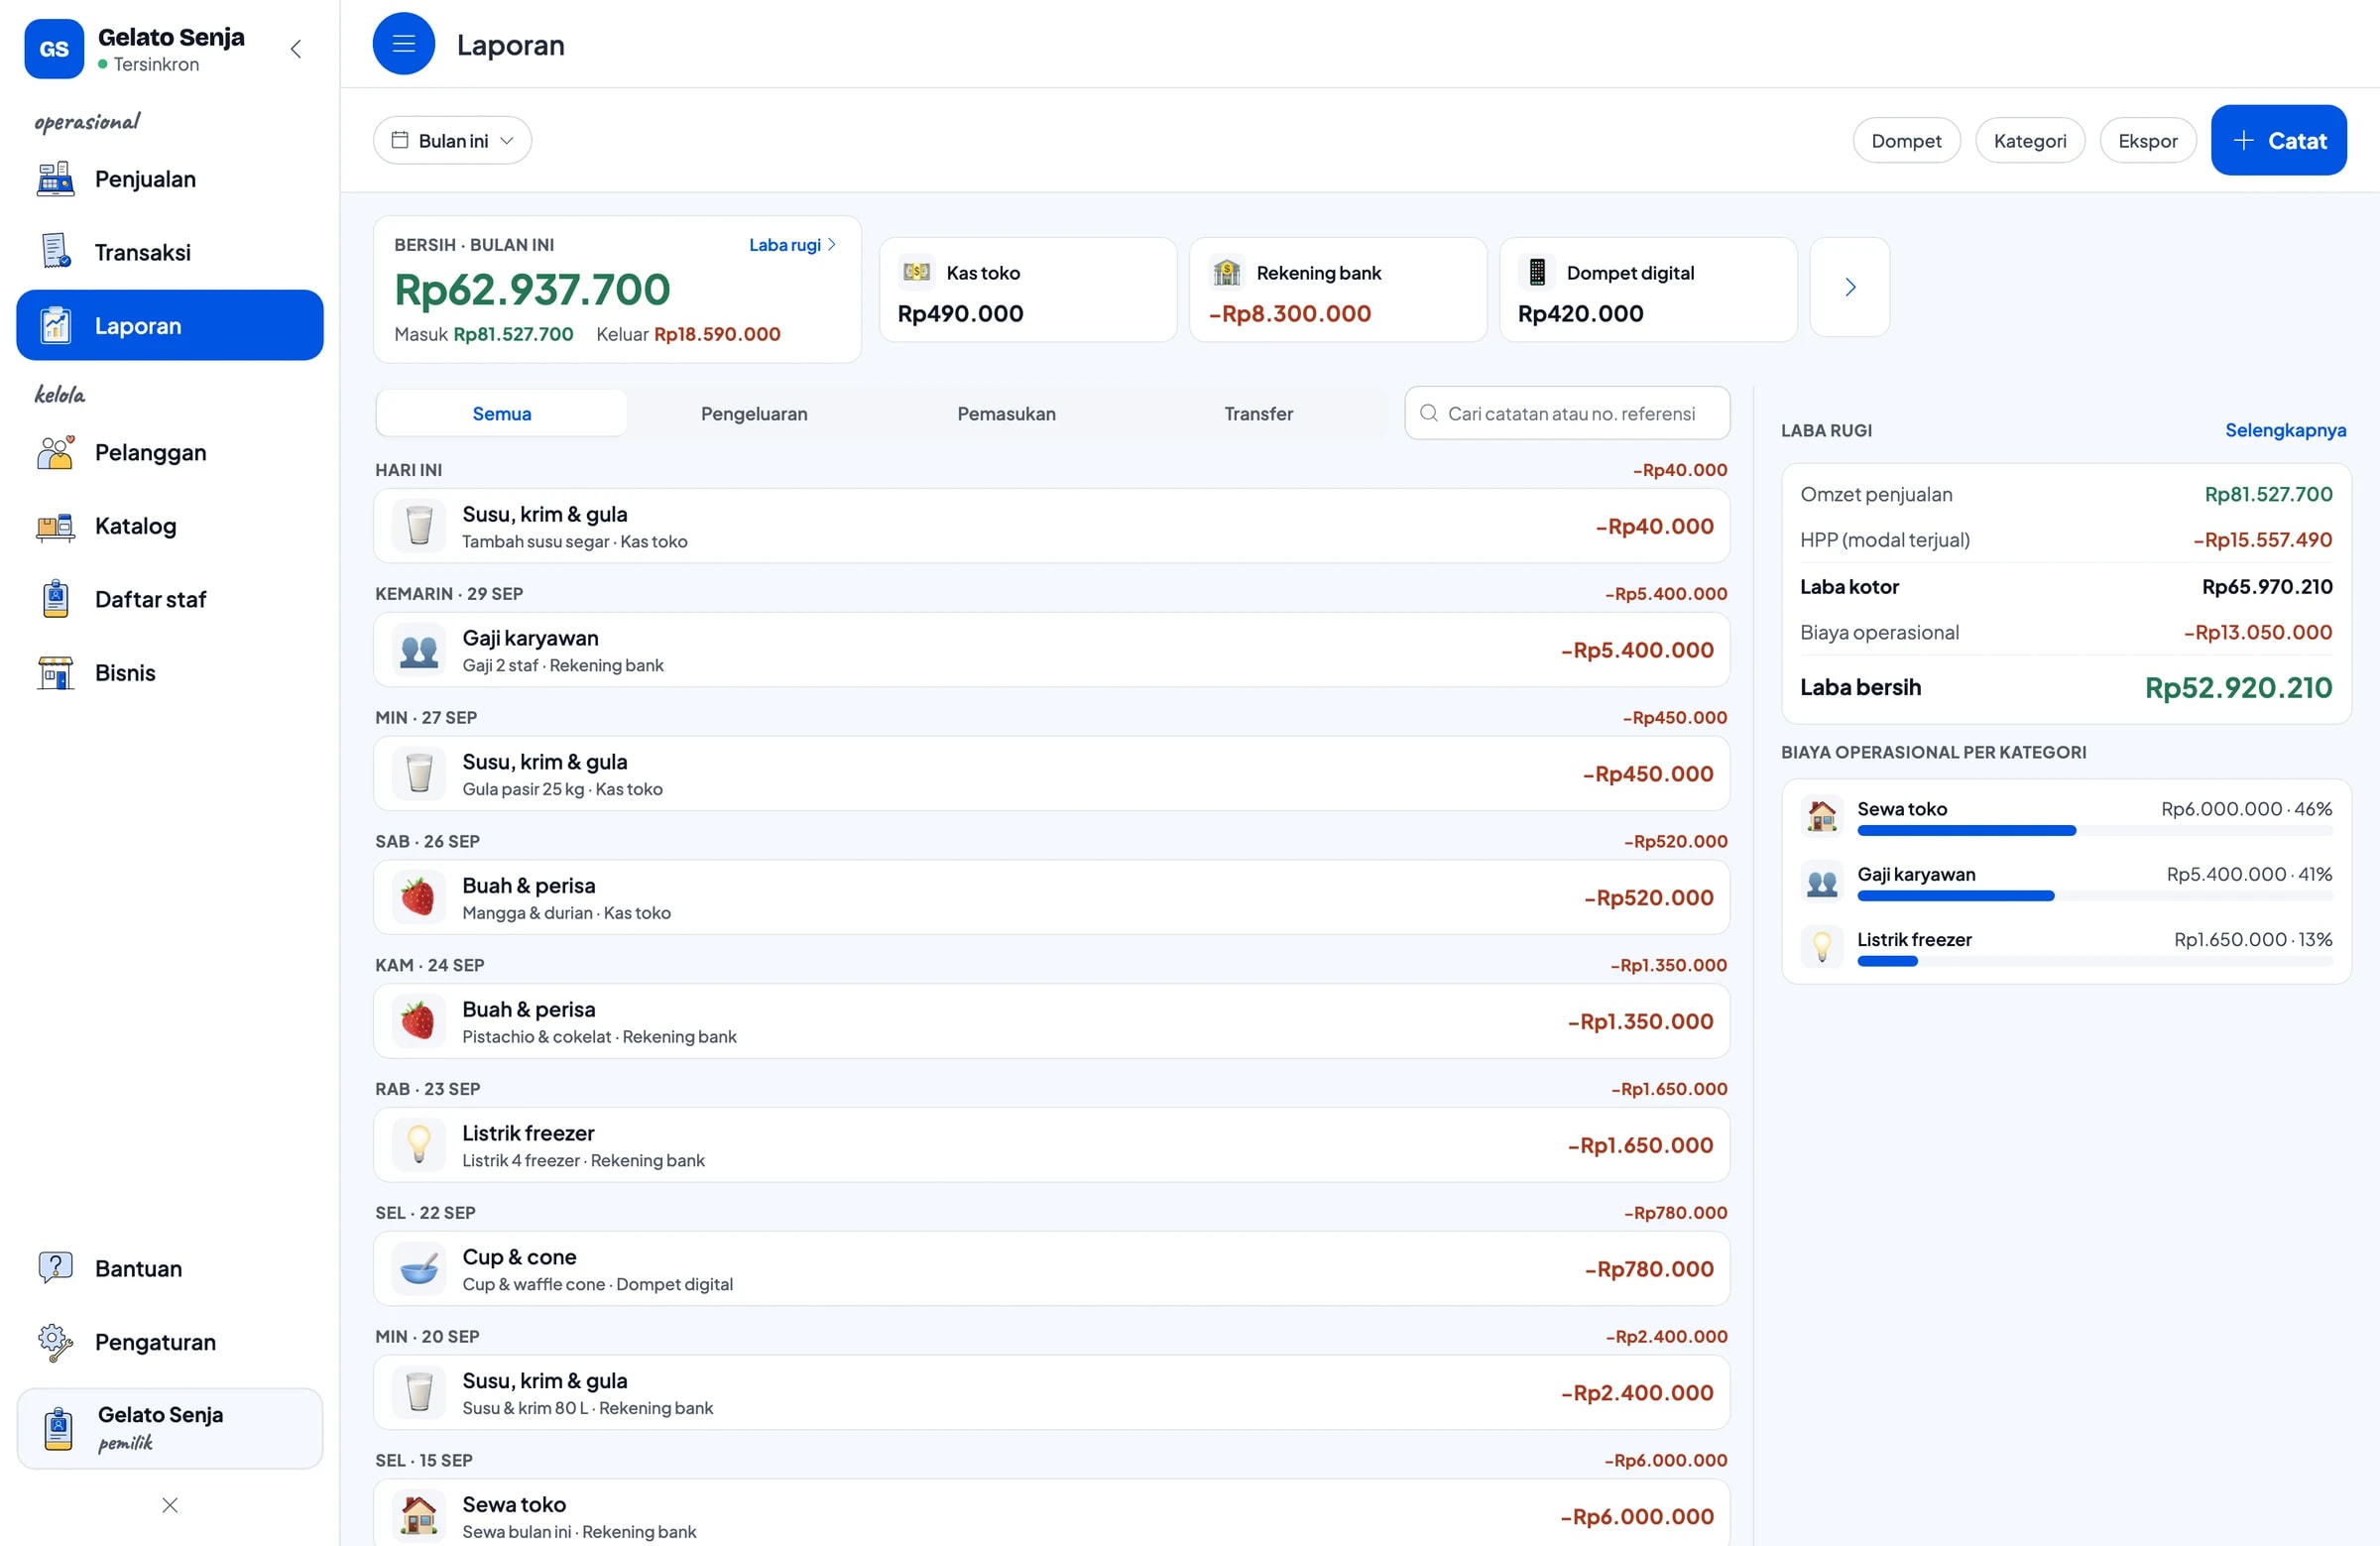Image resolution: width=2380 pixels, height=1546 pixels.
Task: Open the Bantuan help icon
Action: (55, 1268)
